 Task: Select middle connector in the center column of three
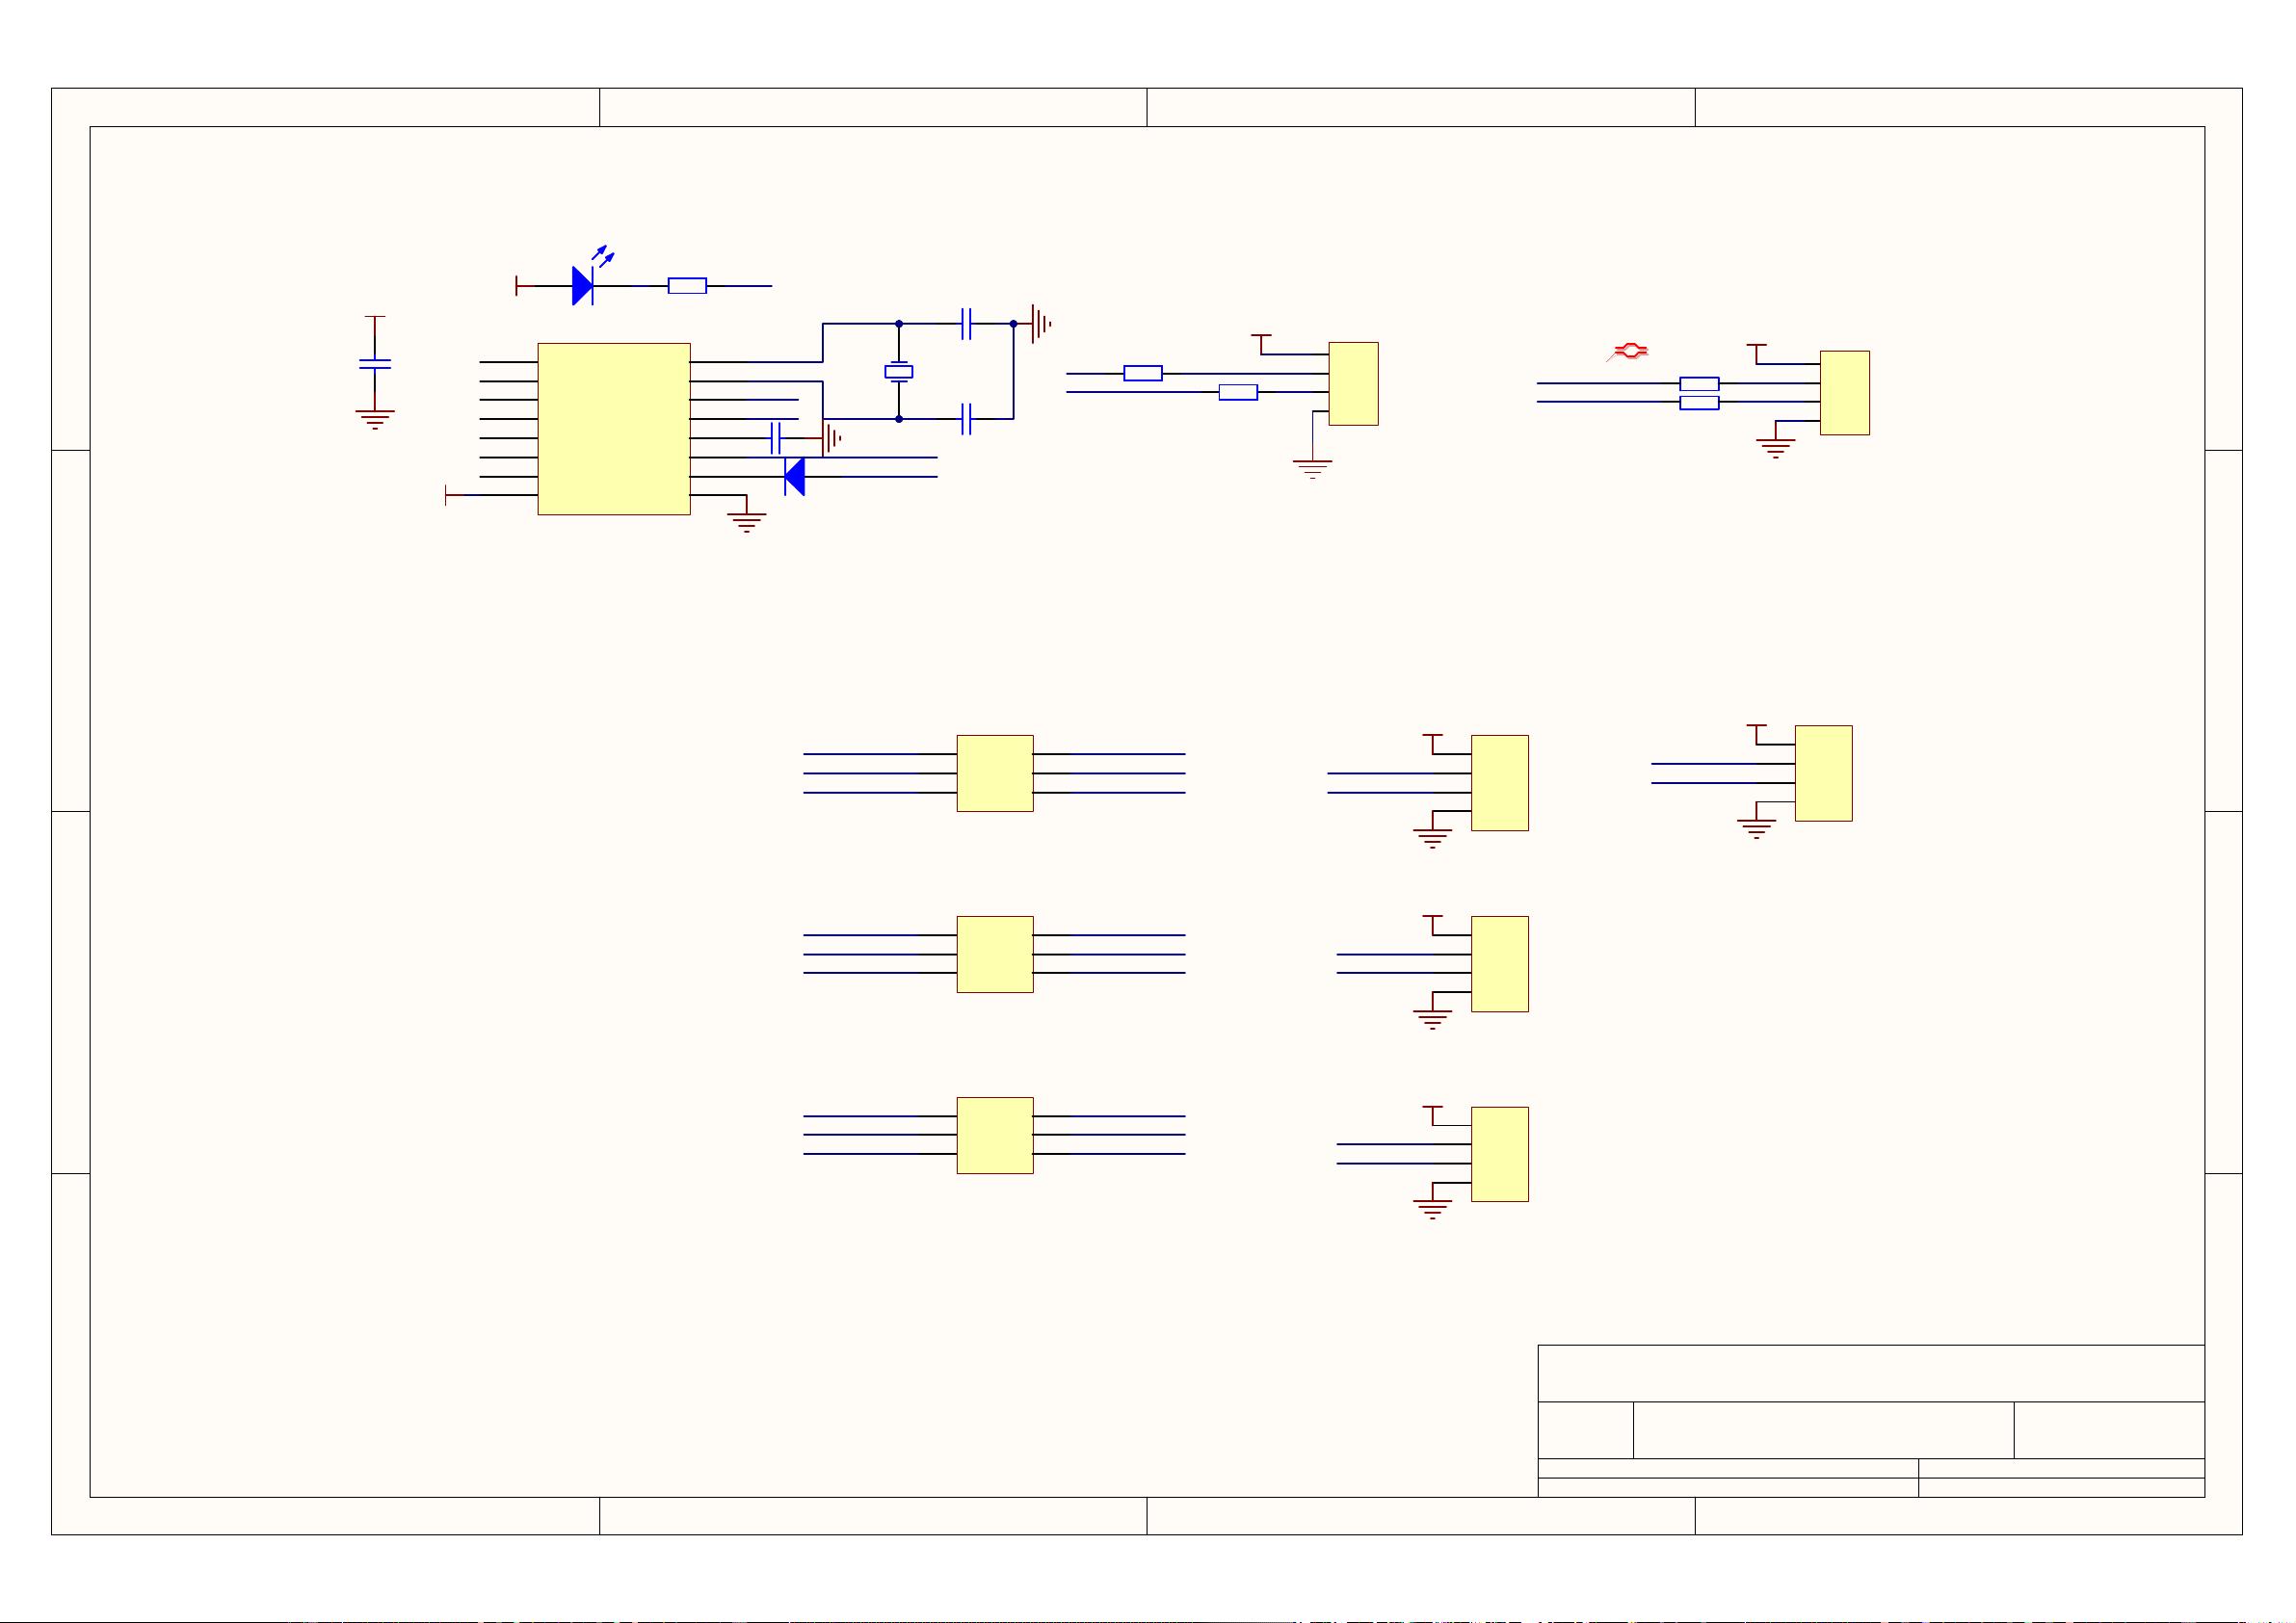[1500, 964]
